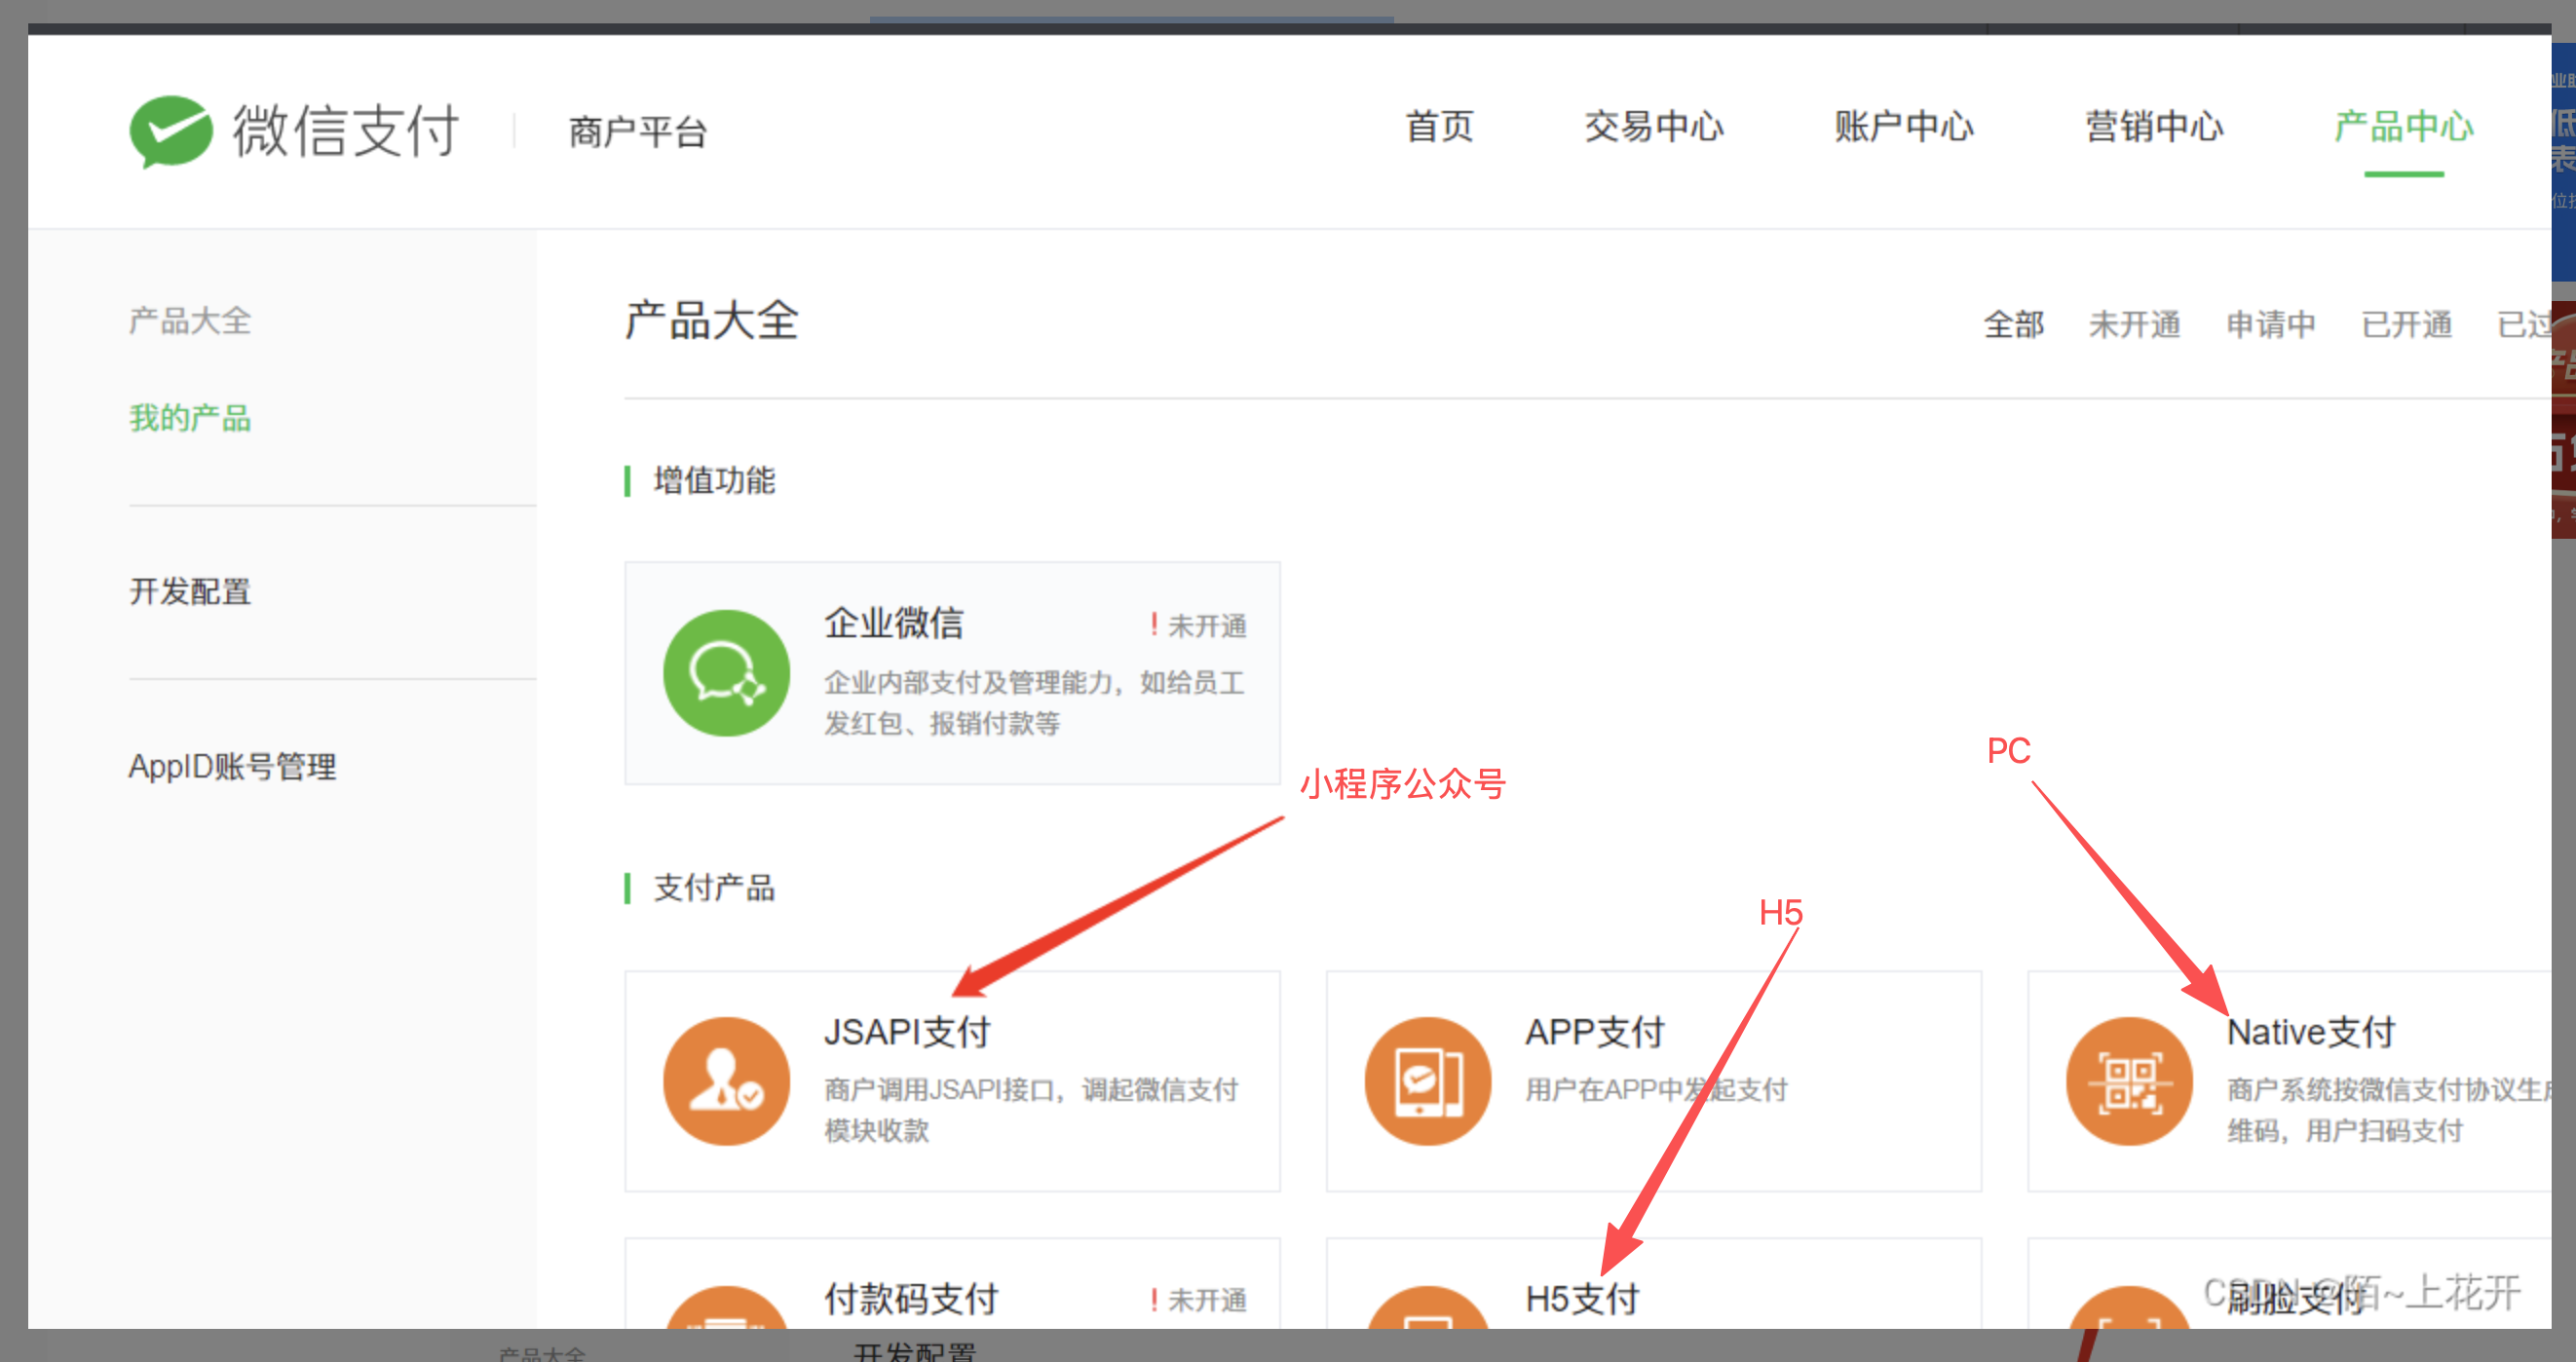Image resolution: width=2576 pixels, height=1362 pixels.
Task: Filter products by 未开通 status
Action: pyautogui.click(x=2134, y=324)
